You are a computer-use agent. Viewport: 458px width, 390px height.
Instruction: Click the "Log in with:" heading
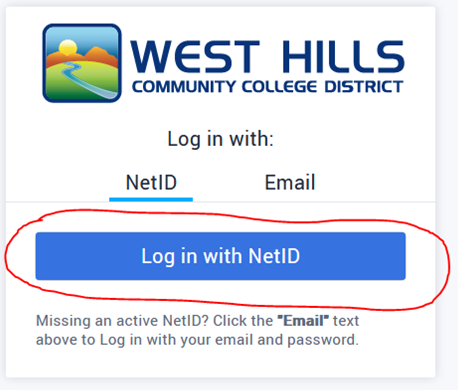pos(220,139)
